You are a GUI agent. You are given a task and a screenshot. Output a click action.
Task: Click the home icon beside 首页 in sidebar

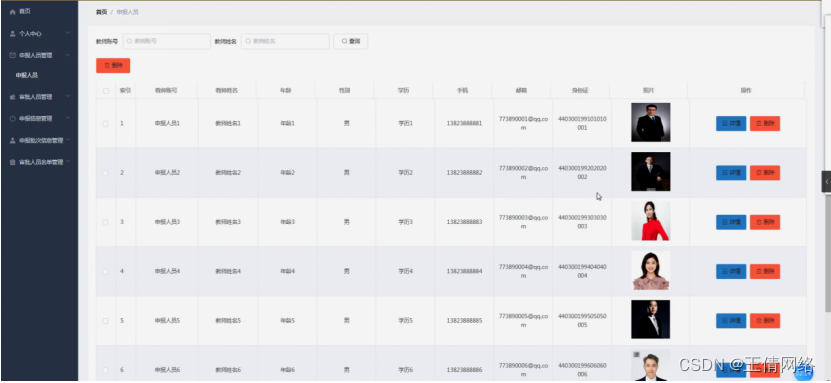click(x=13, y=12)
